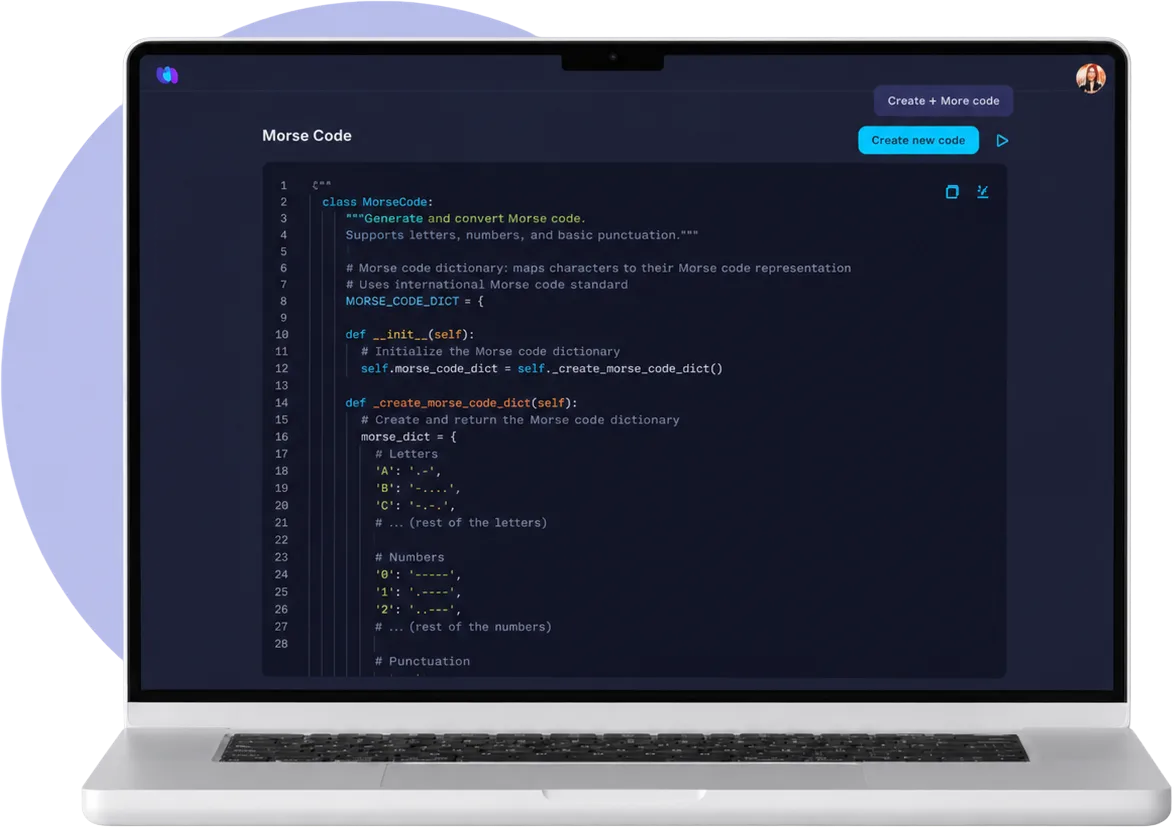This screenshot has height=827, width=1174.
Task: Click the '0' Morse entry line
Action: [417, 575]
